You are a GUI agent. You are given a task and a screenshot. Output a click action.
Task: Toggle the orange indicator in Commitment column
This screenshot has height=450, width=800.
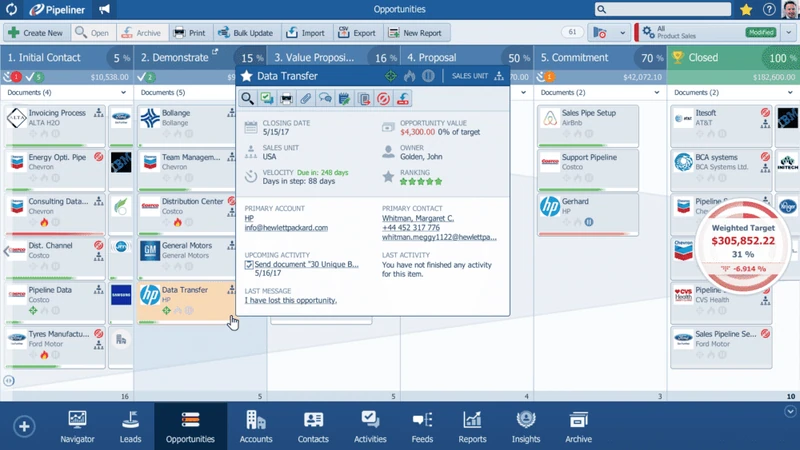[549, 77]
